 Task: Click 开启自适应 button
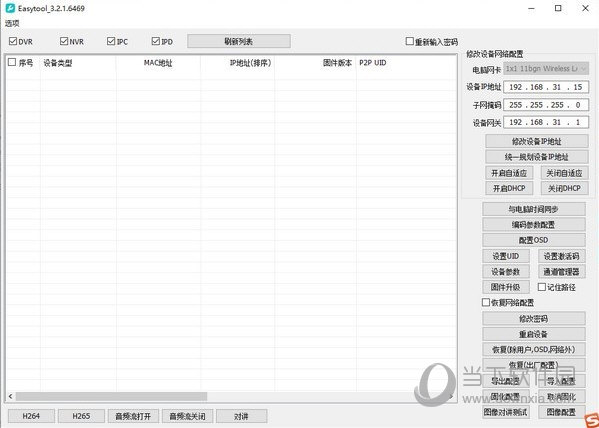pos(509,173)
